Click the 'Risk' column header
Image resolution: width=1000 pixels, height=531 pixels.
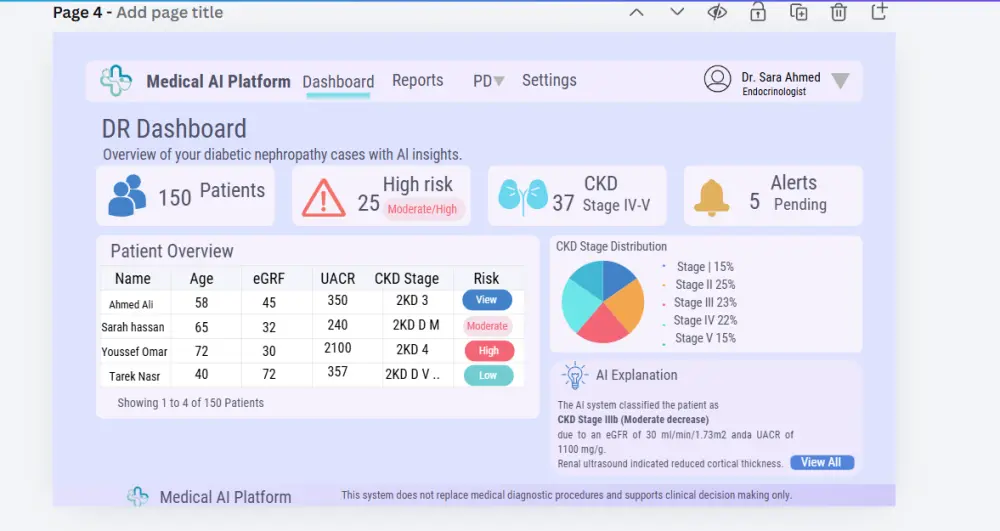[x=487, y=279]
